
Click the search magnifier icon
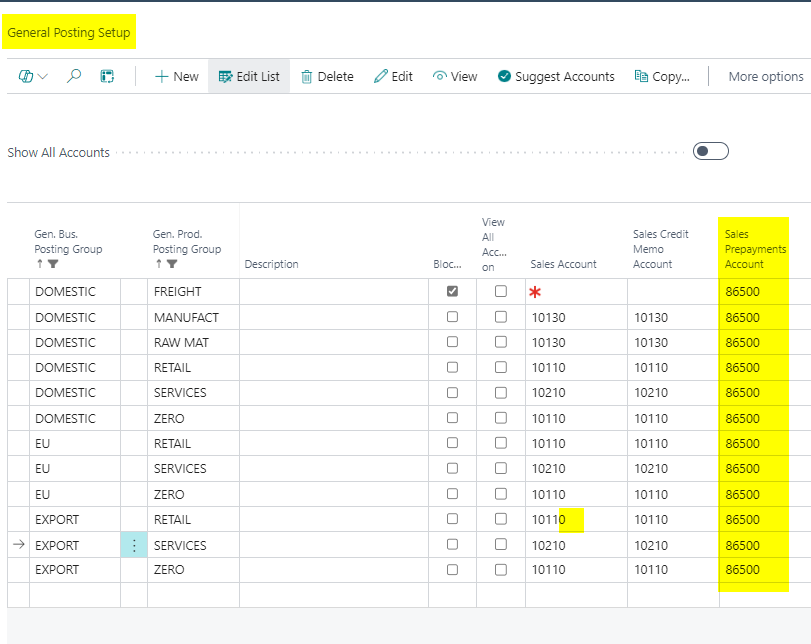[x=74, y=76]
